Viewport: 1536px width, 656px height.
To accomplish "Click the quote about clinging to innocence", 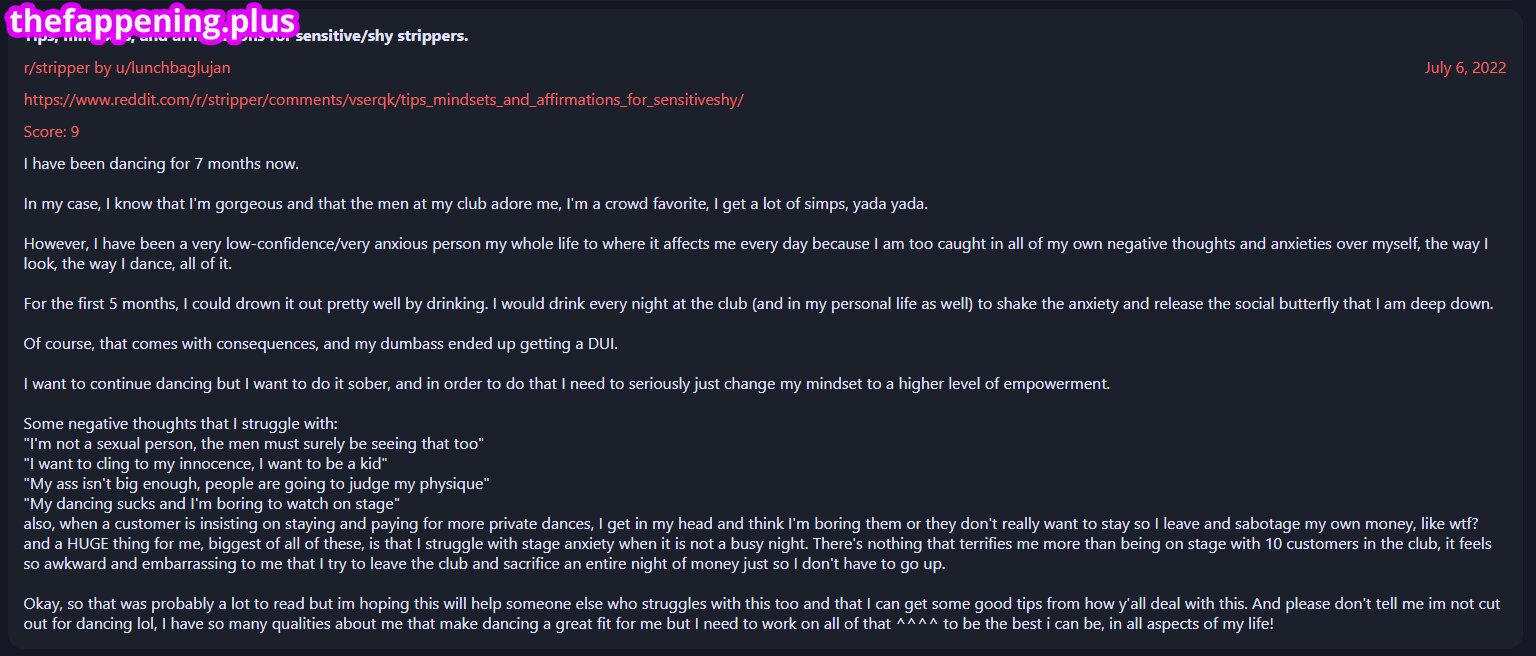I will 205,464.
